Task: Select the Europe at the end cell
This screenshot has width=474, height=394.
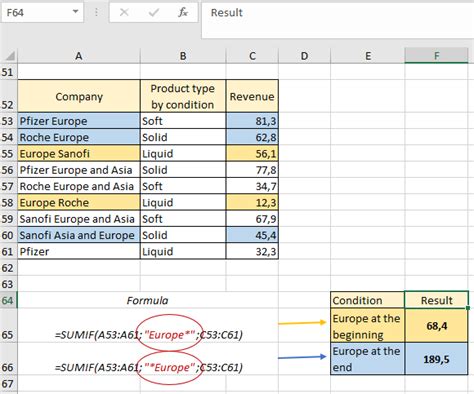Action: tap(368, 359)
